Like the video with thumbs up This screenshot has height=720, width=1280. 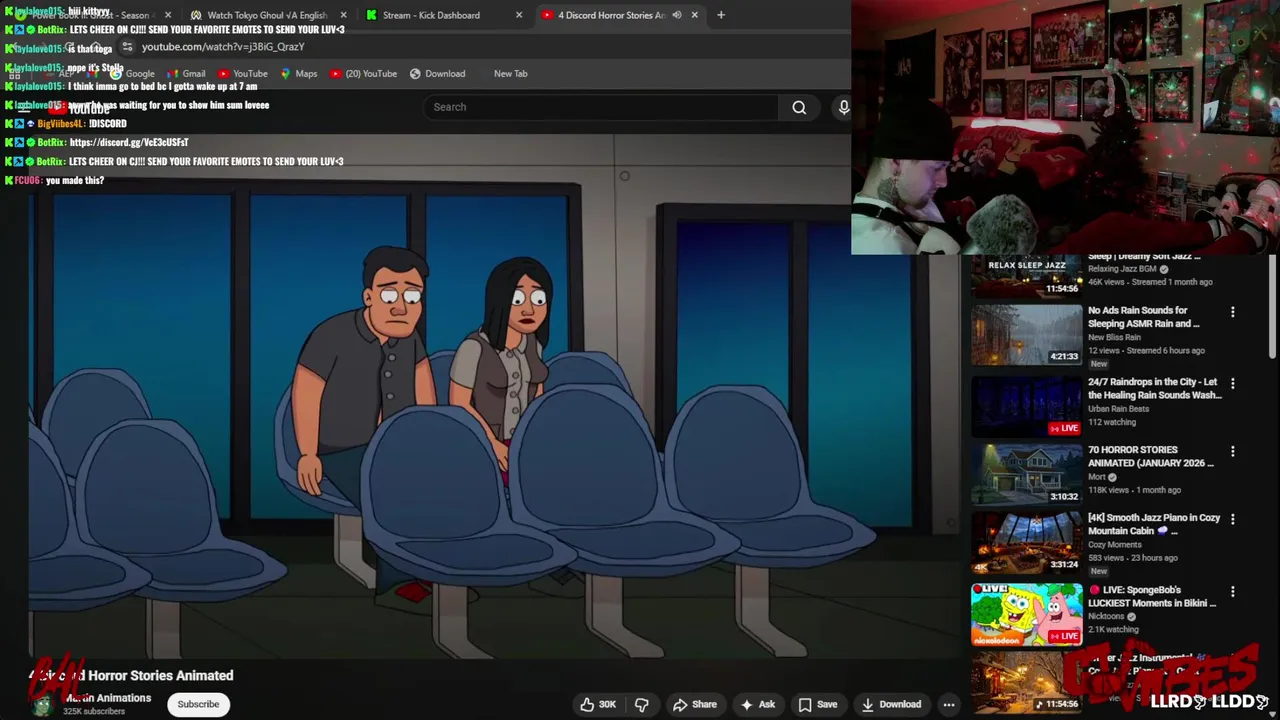tap(597, 704)
